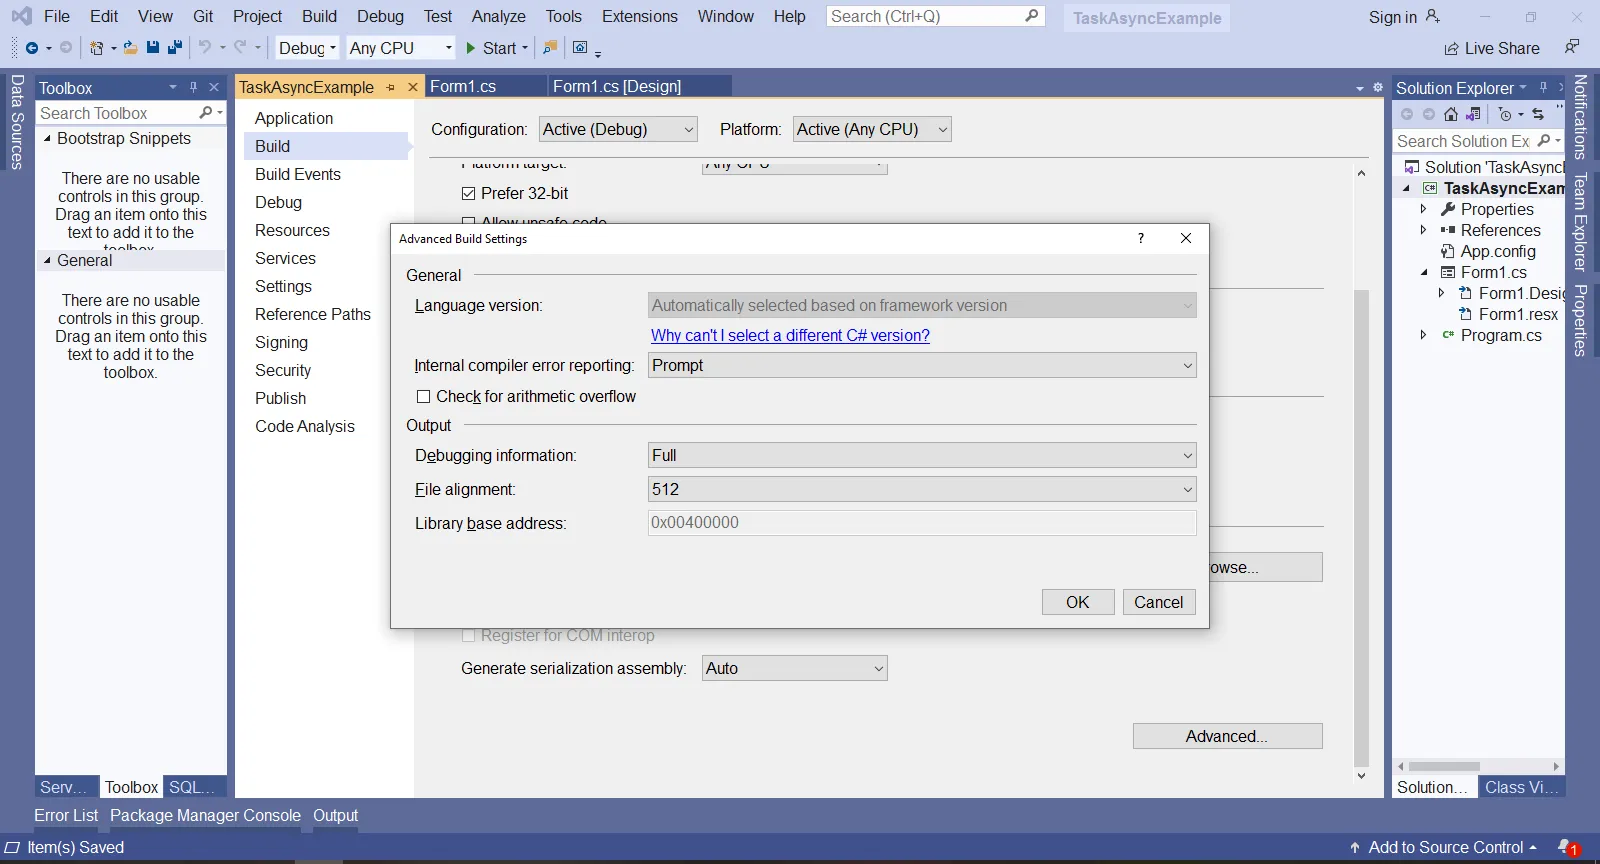Click the Undo toolbar icon

[x=204, y=47]
